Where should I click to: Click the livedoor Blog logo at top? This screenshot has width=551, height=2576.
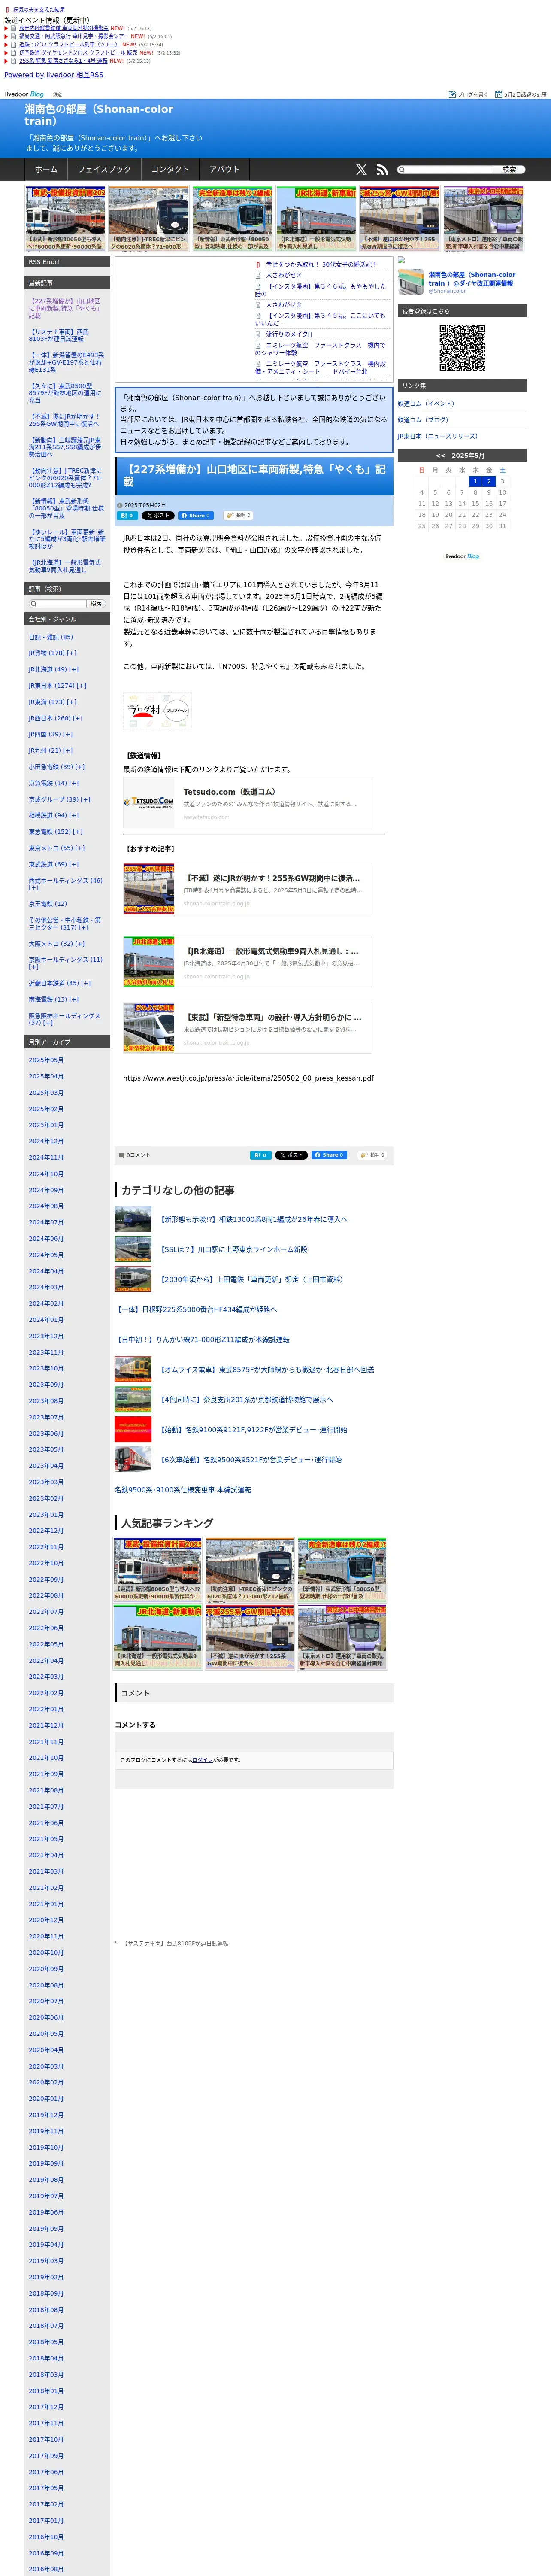point(24,94)
